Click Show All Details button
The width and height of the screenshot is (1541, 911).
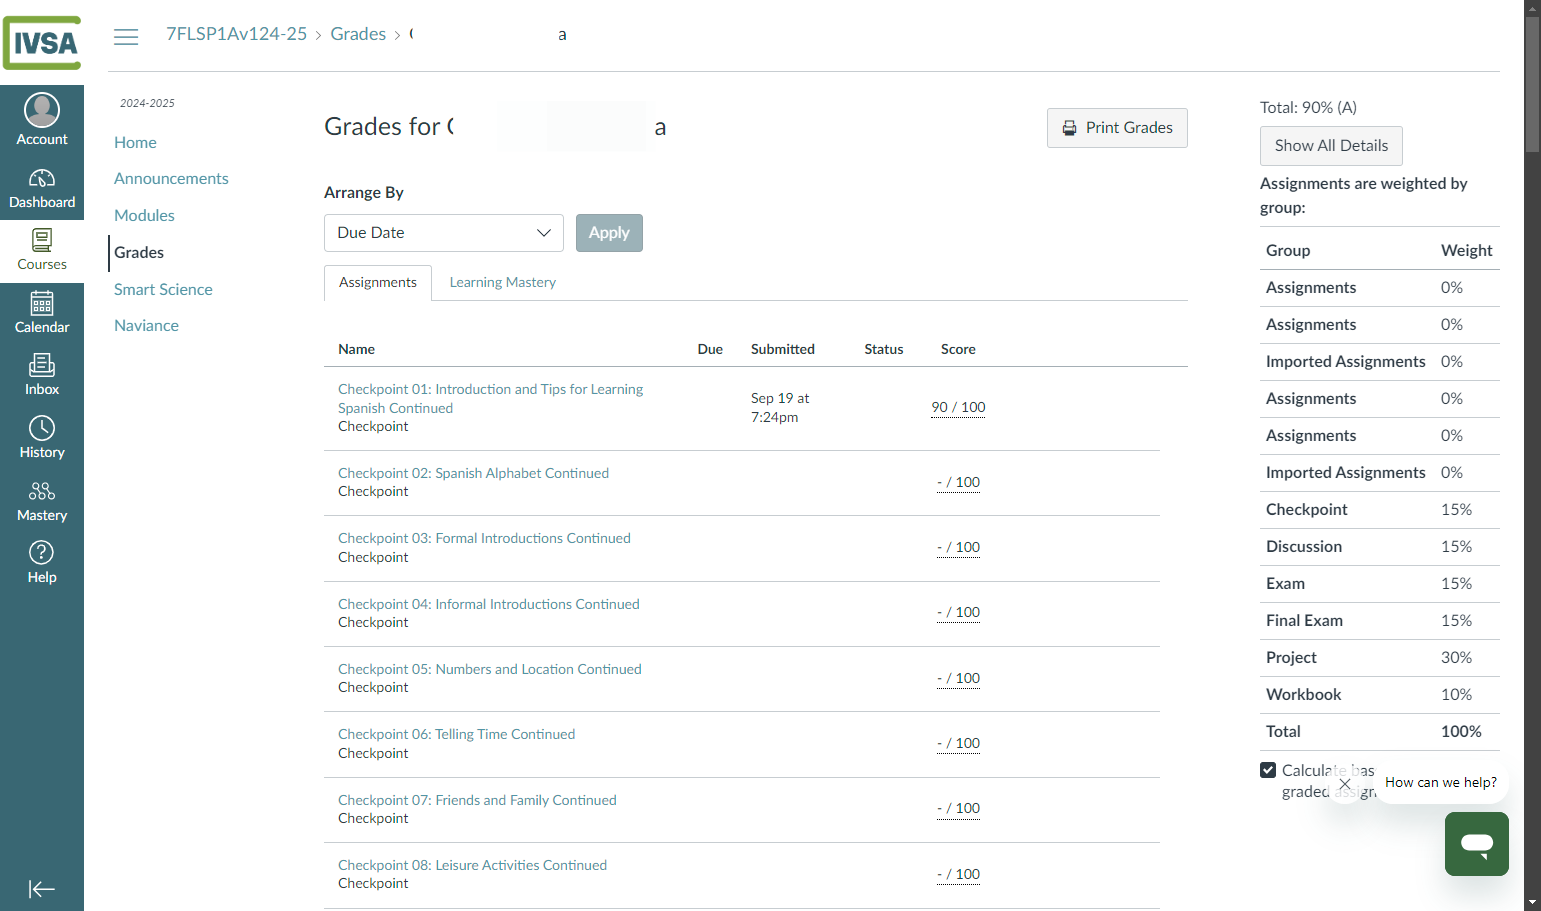1331,146
